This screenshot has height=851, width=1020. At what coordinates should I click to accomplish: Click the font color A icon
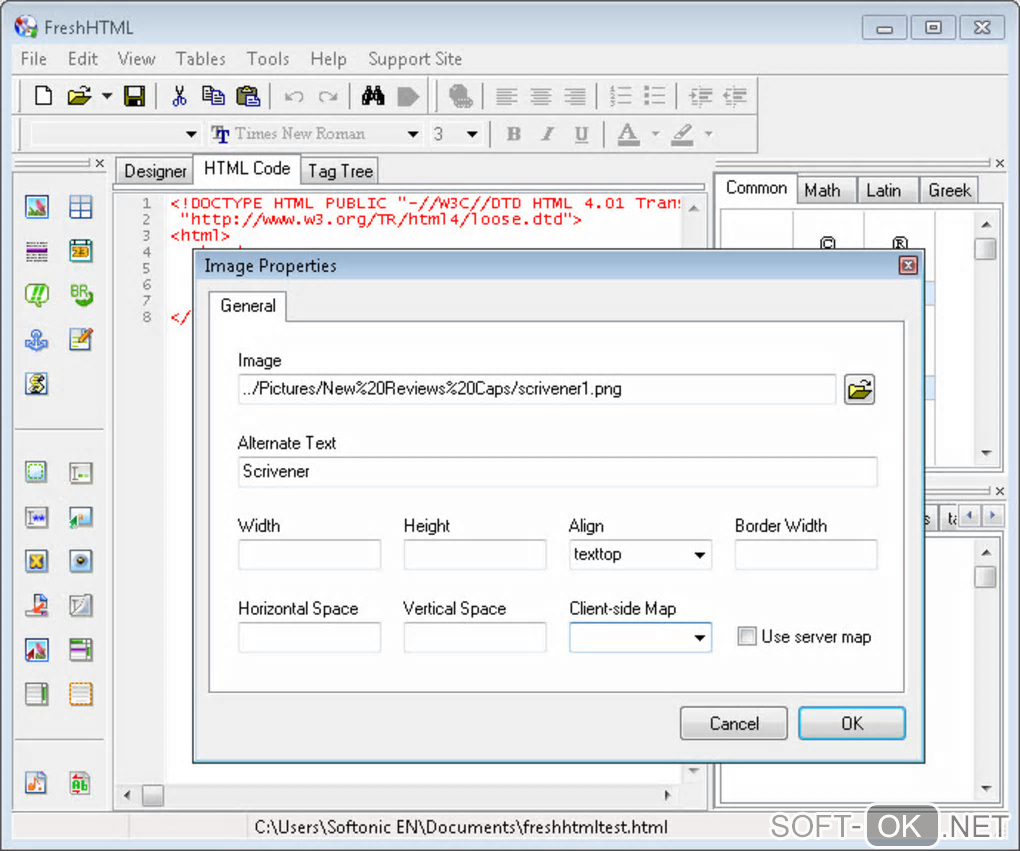pyautogui.click(x=628, y=134)
